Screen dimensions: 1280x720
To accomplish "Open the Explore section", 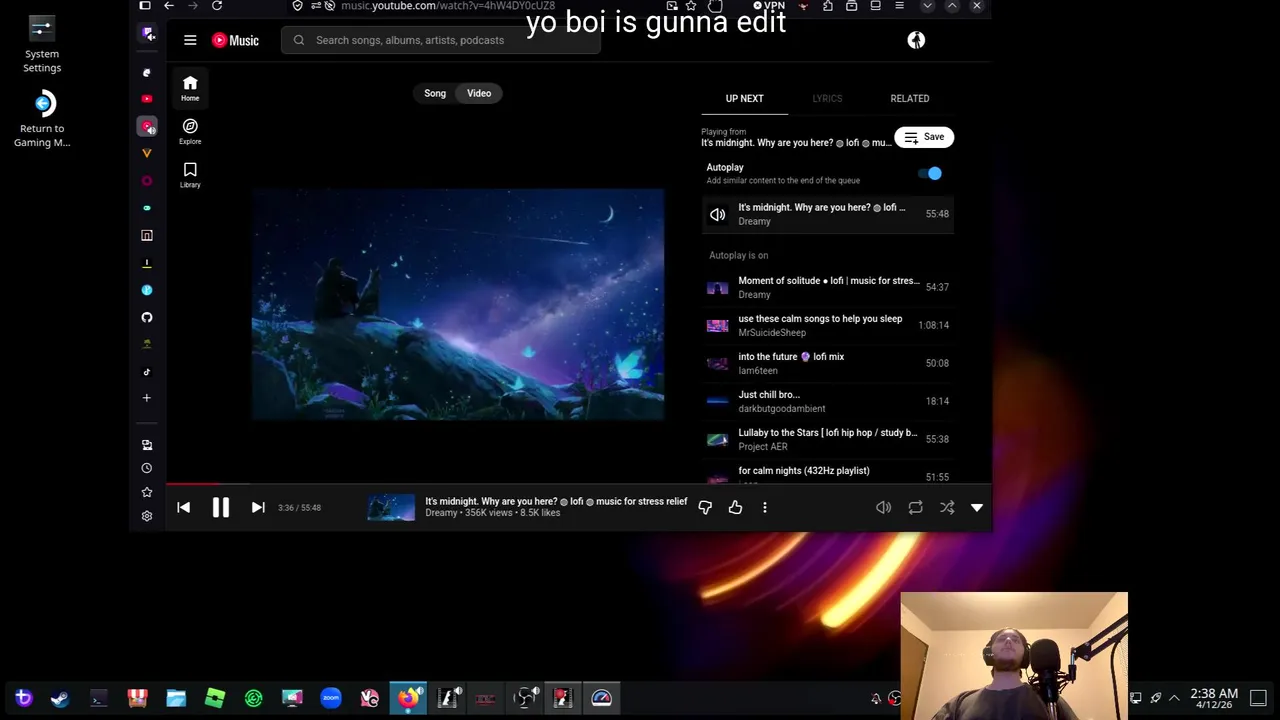I will coord(190,131).
